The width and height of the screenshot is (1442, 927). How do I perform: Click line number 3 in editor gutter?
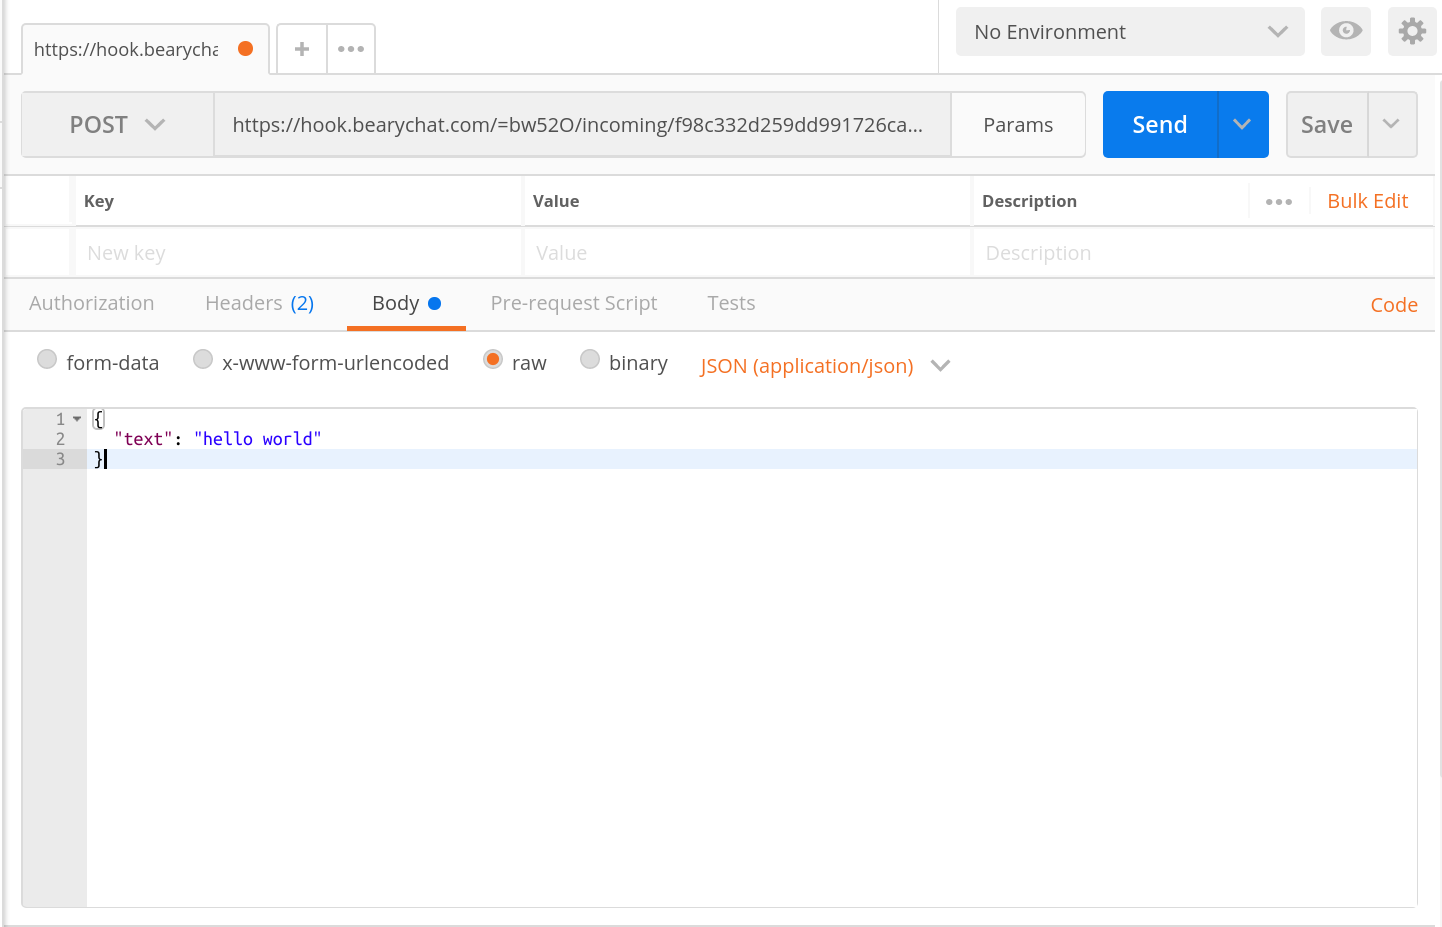60,459
